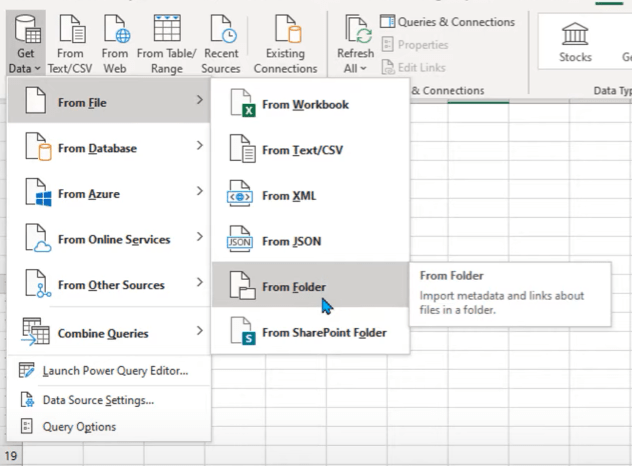Click From Table/Range ribbon icon

click(167, 29)
